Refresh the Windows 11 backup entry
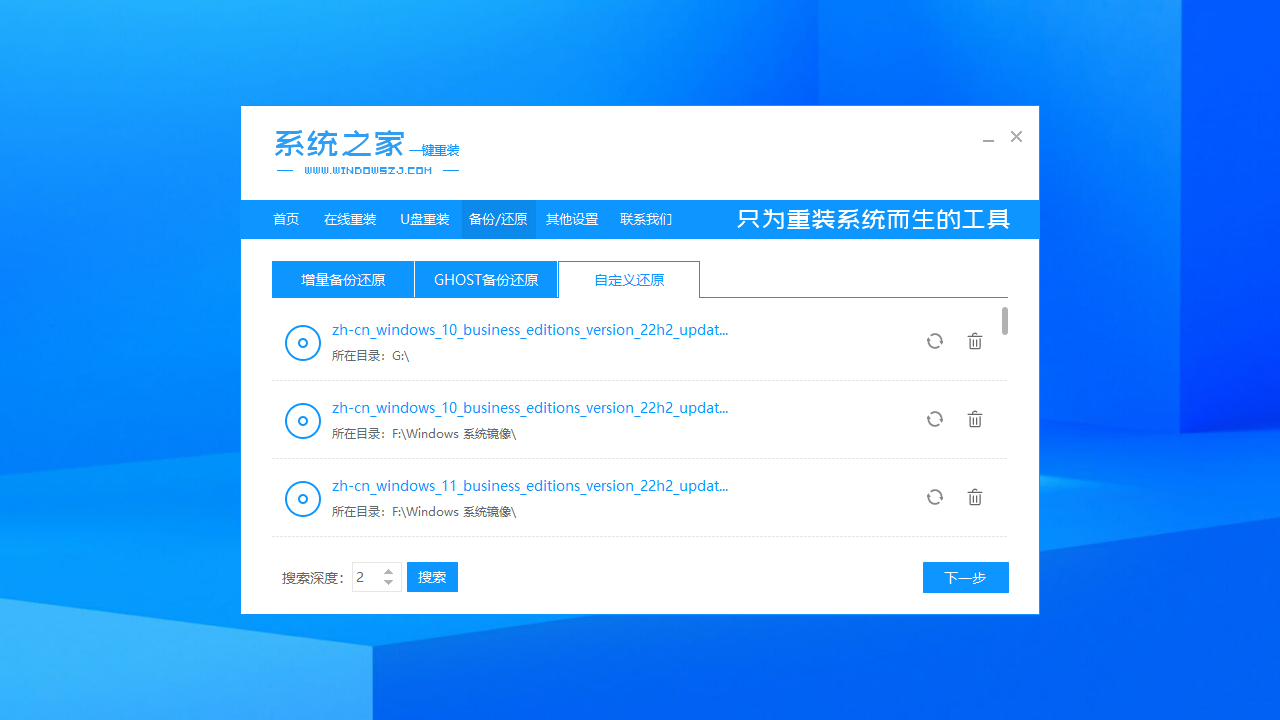 934,497
